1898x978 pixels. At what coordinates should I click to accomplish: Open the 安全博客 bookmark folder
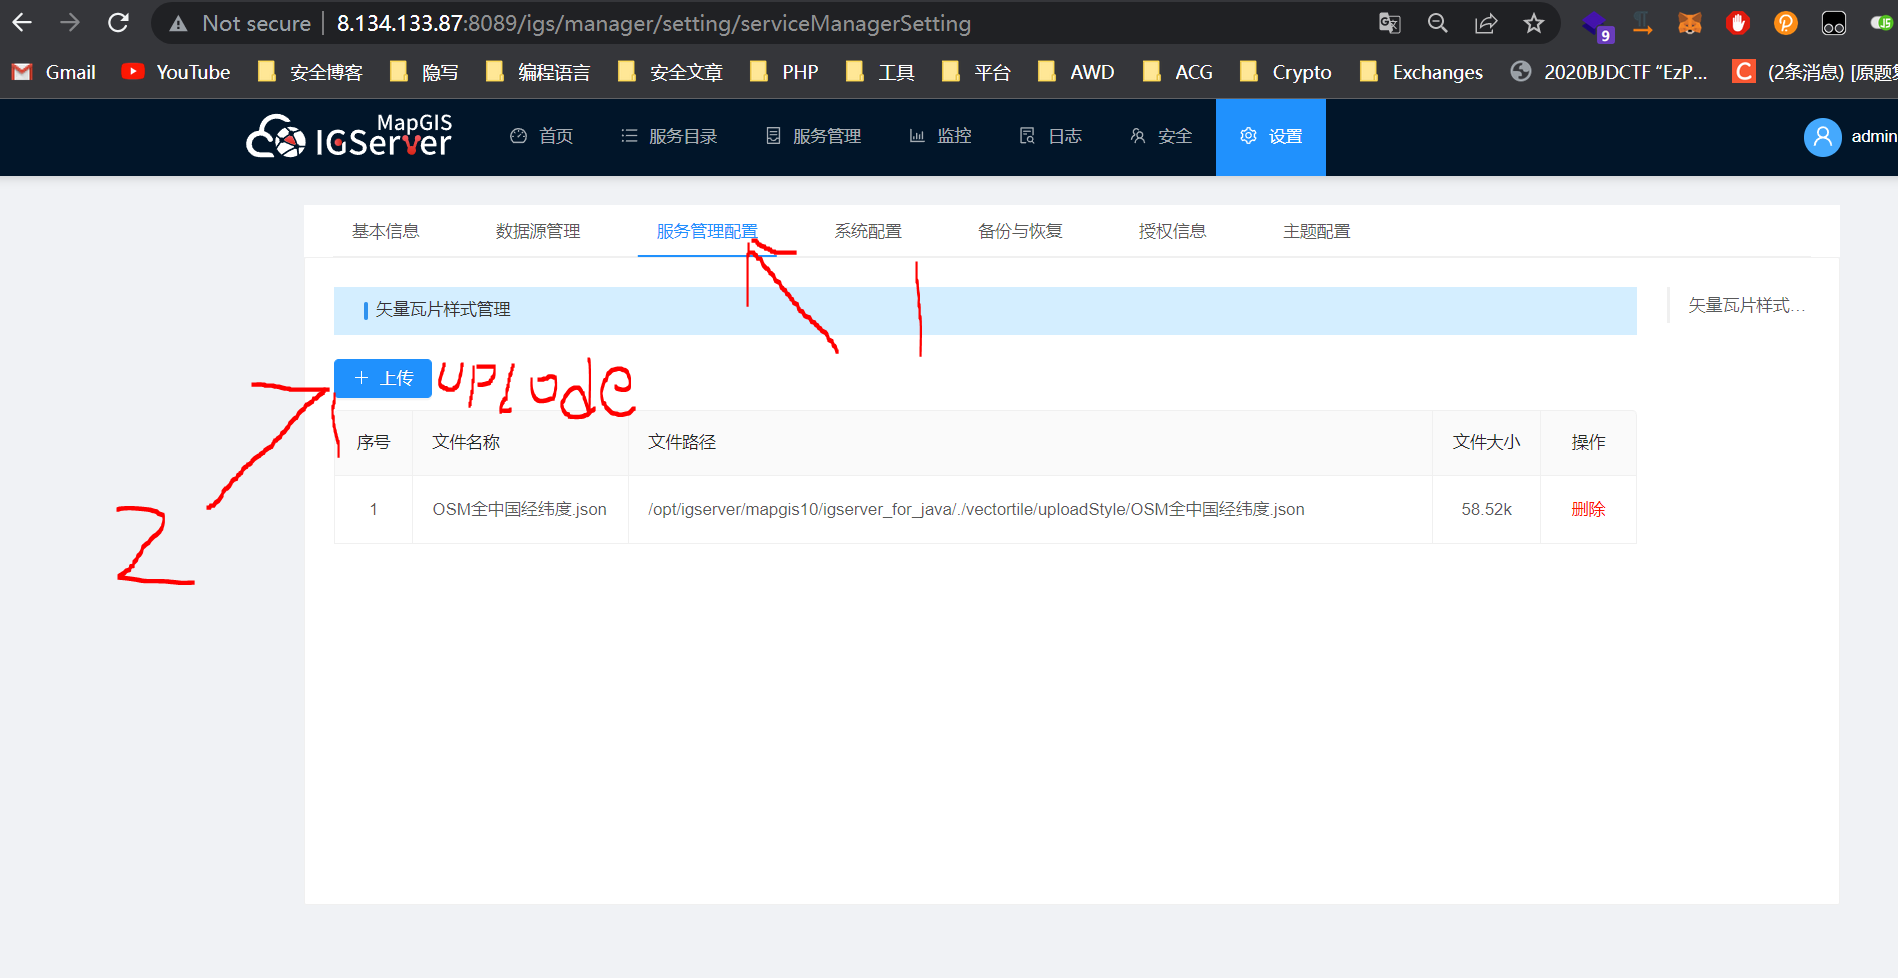(310, 72)
